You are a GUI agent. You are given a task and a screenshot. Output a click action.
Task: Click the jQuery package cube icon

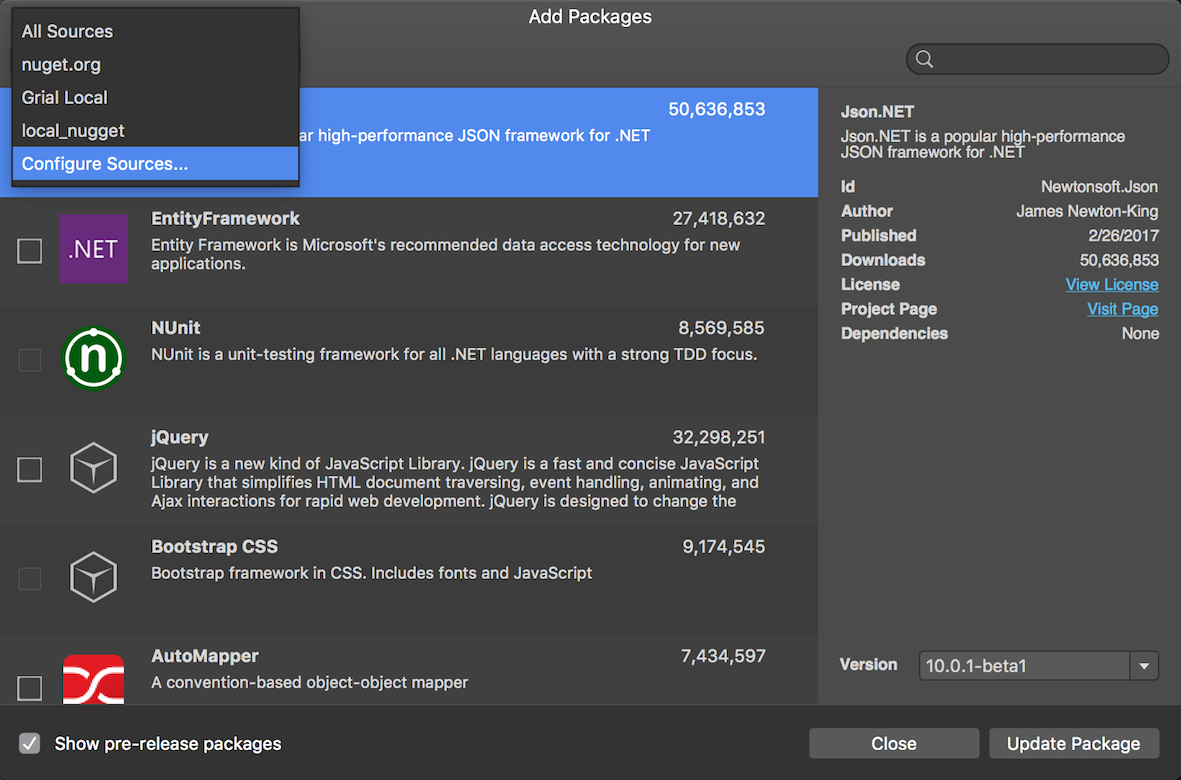click(93, 467)
